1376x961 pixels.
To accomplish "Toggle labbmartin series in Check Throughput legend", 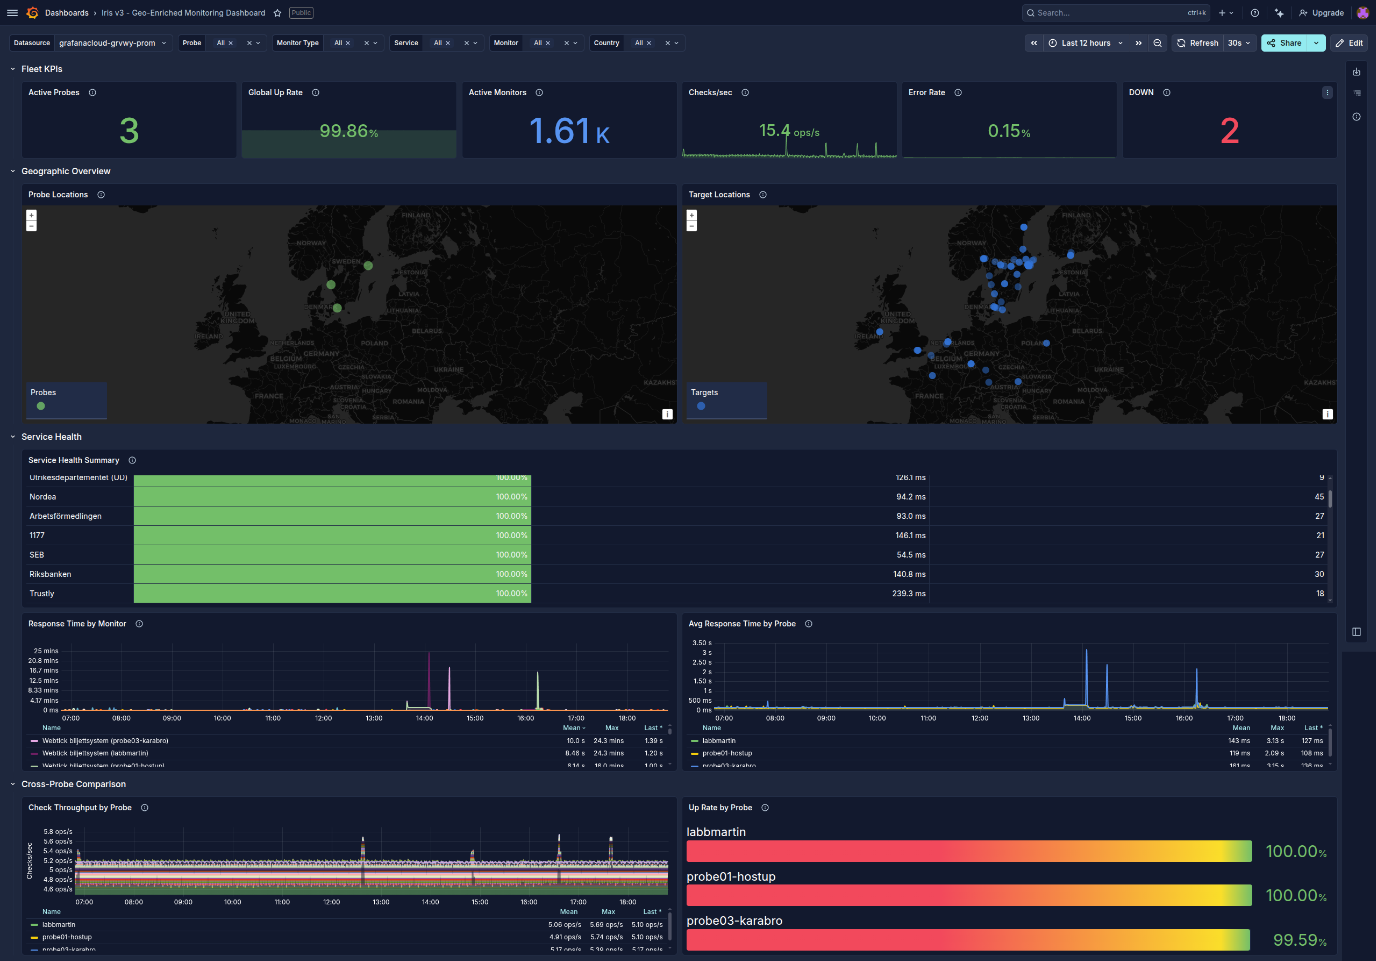I will tap(58, 925).
